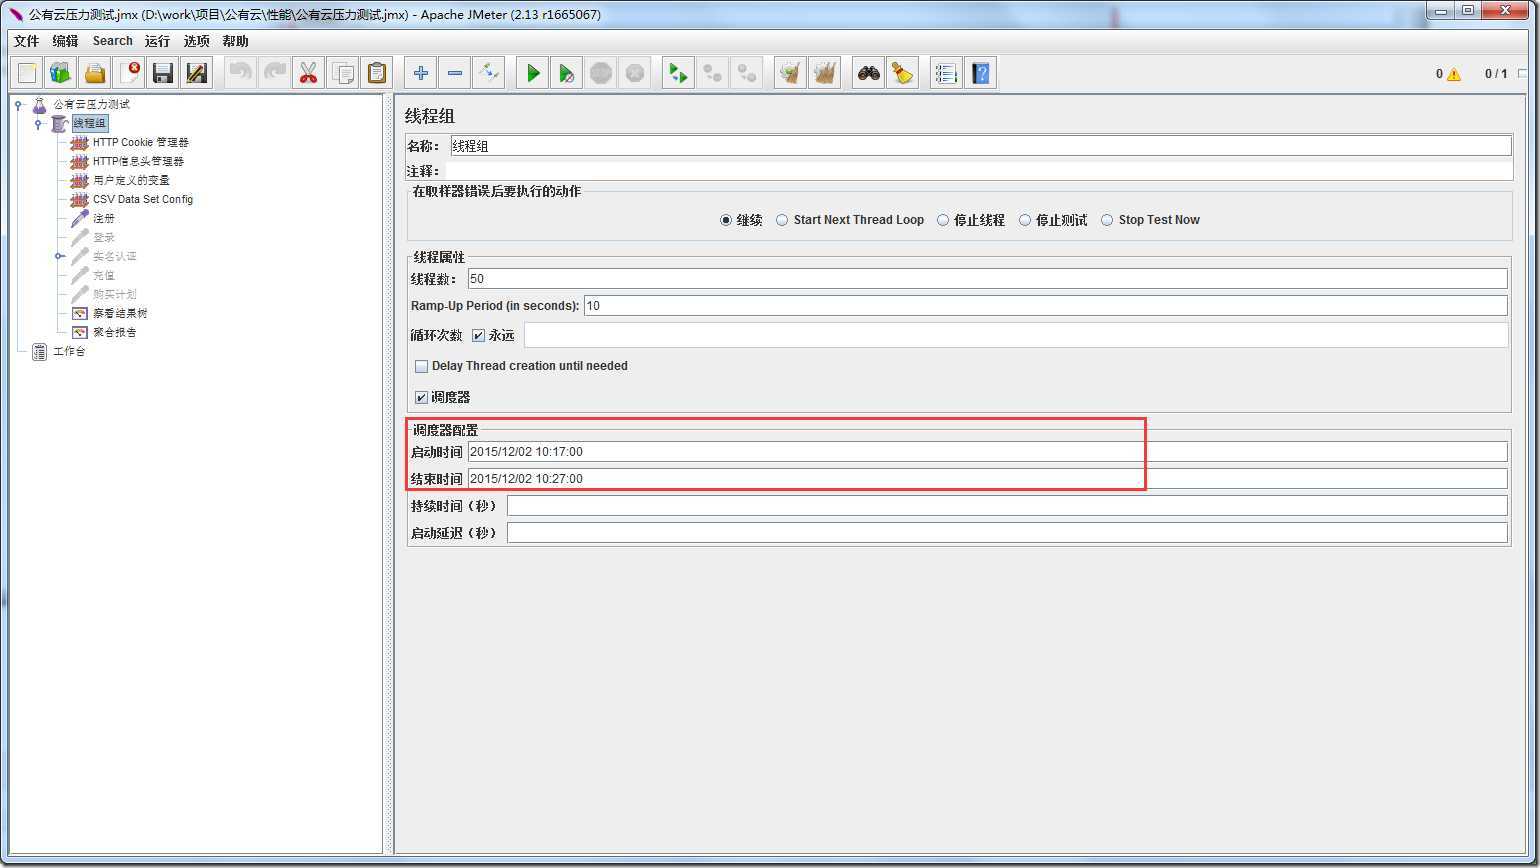The height and width of the screenshot is (868, 1540).
Task: Start the test with green play icon
Action: tap(533, 73)
